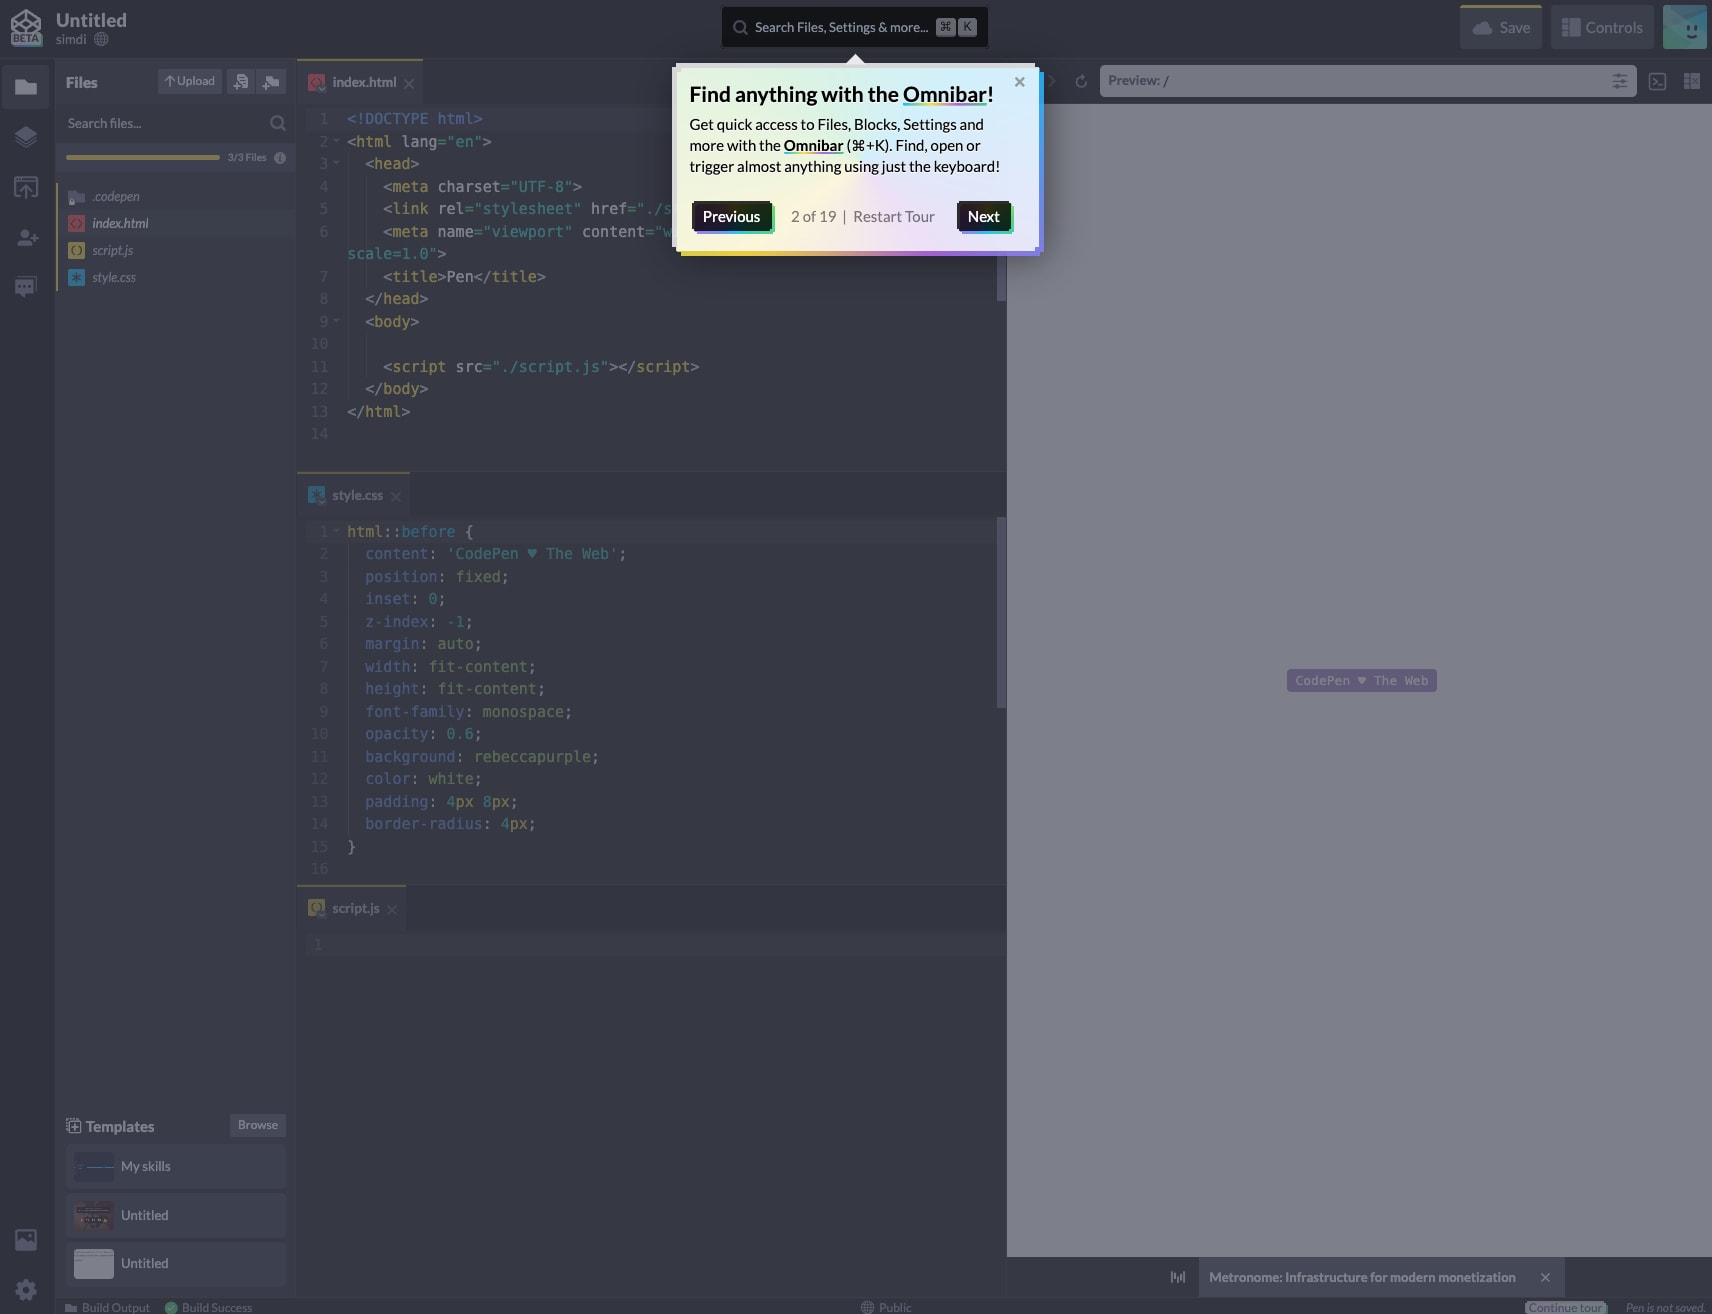Click the Metronome sponsor text link
The image size is (1712, 1314).
1362,1277
